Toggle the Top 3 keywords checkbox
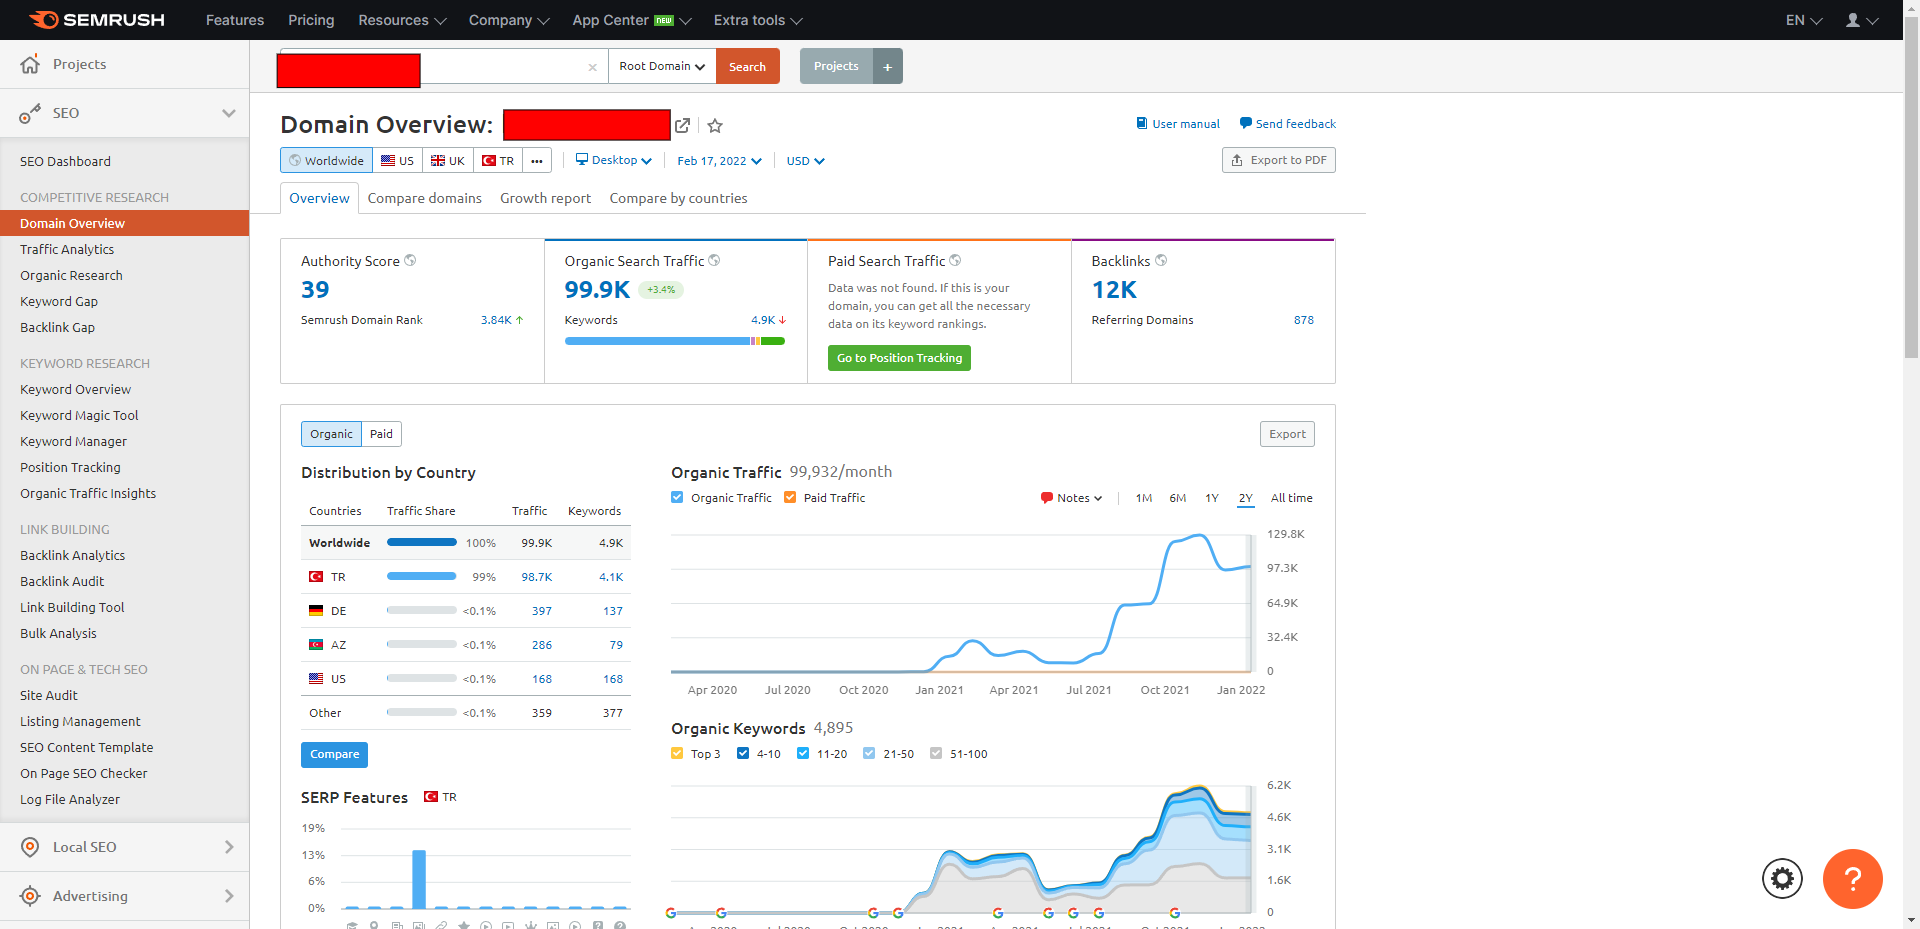Screen dimensions: 1920x929 [677, 754]
